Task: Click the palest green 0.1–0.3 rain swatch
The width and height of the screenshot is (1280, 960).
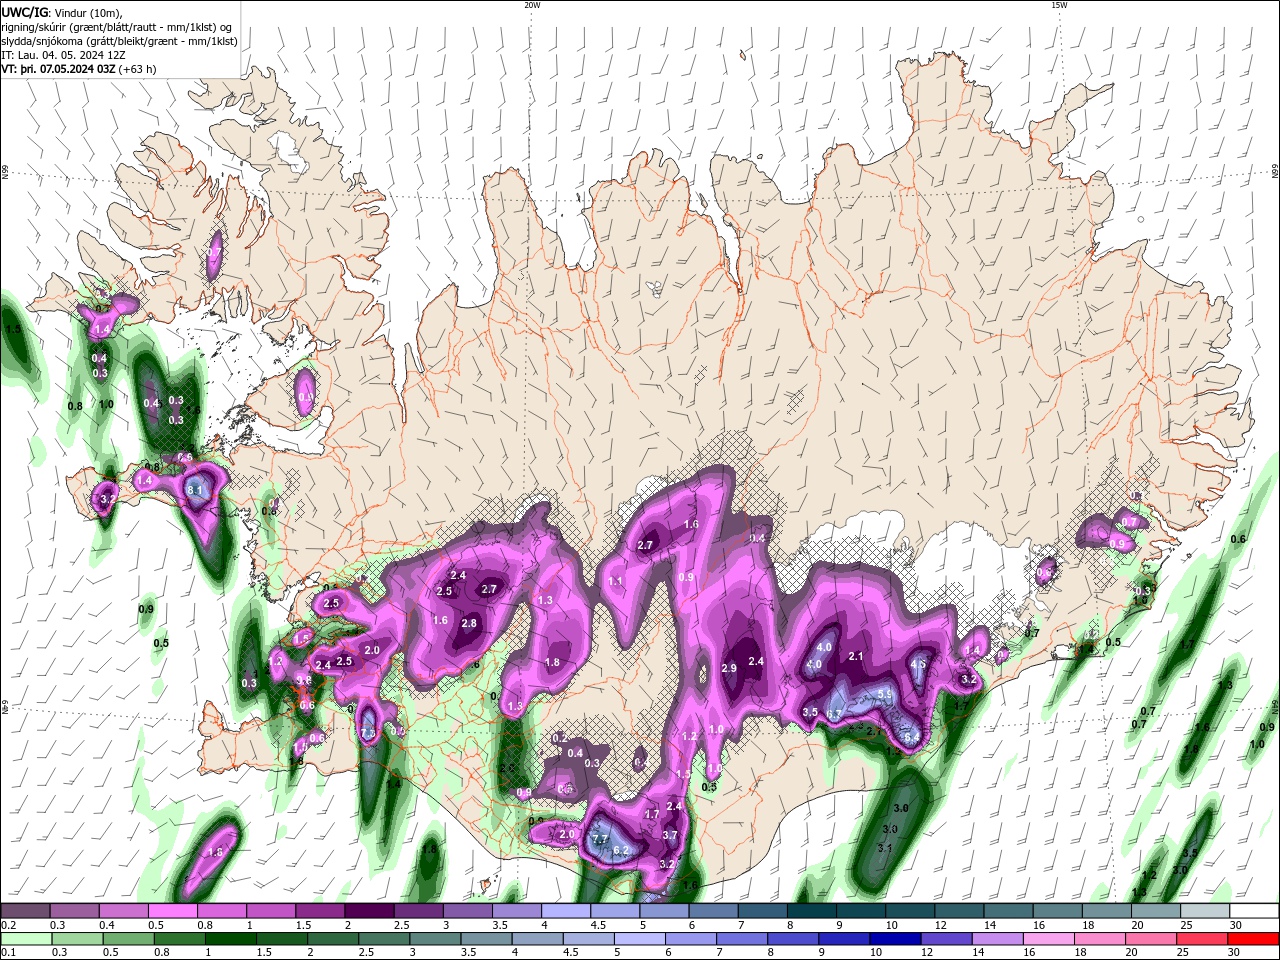Action: (26, 939)
